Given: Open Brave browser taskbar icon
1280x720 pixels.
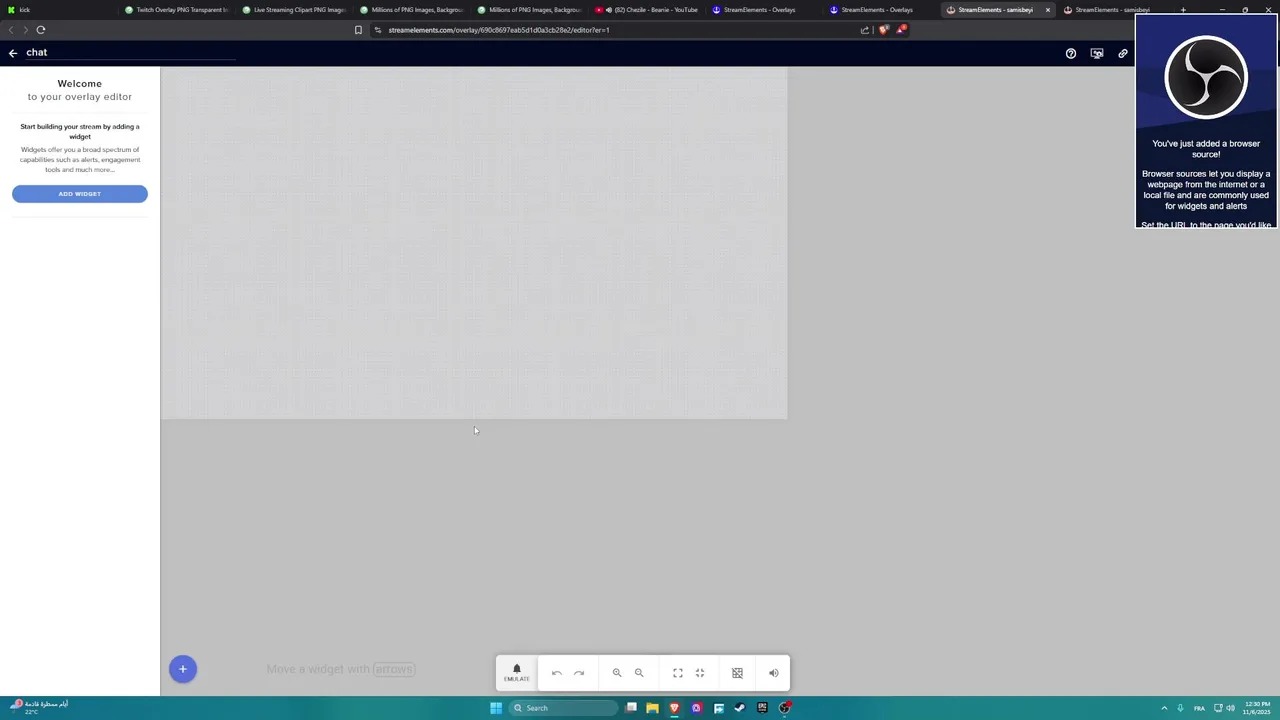Looking at the screenshot, I should tap(674, 708).
